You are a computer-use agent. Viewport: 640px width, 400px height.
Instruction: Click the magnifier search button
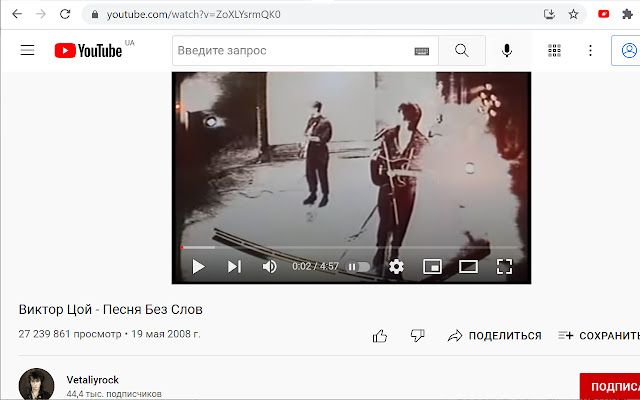click(x=462, y=51)
